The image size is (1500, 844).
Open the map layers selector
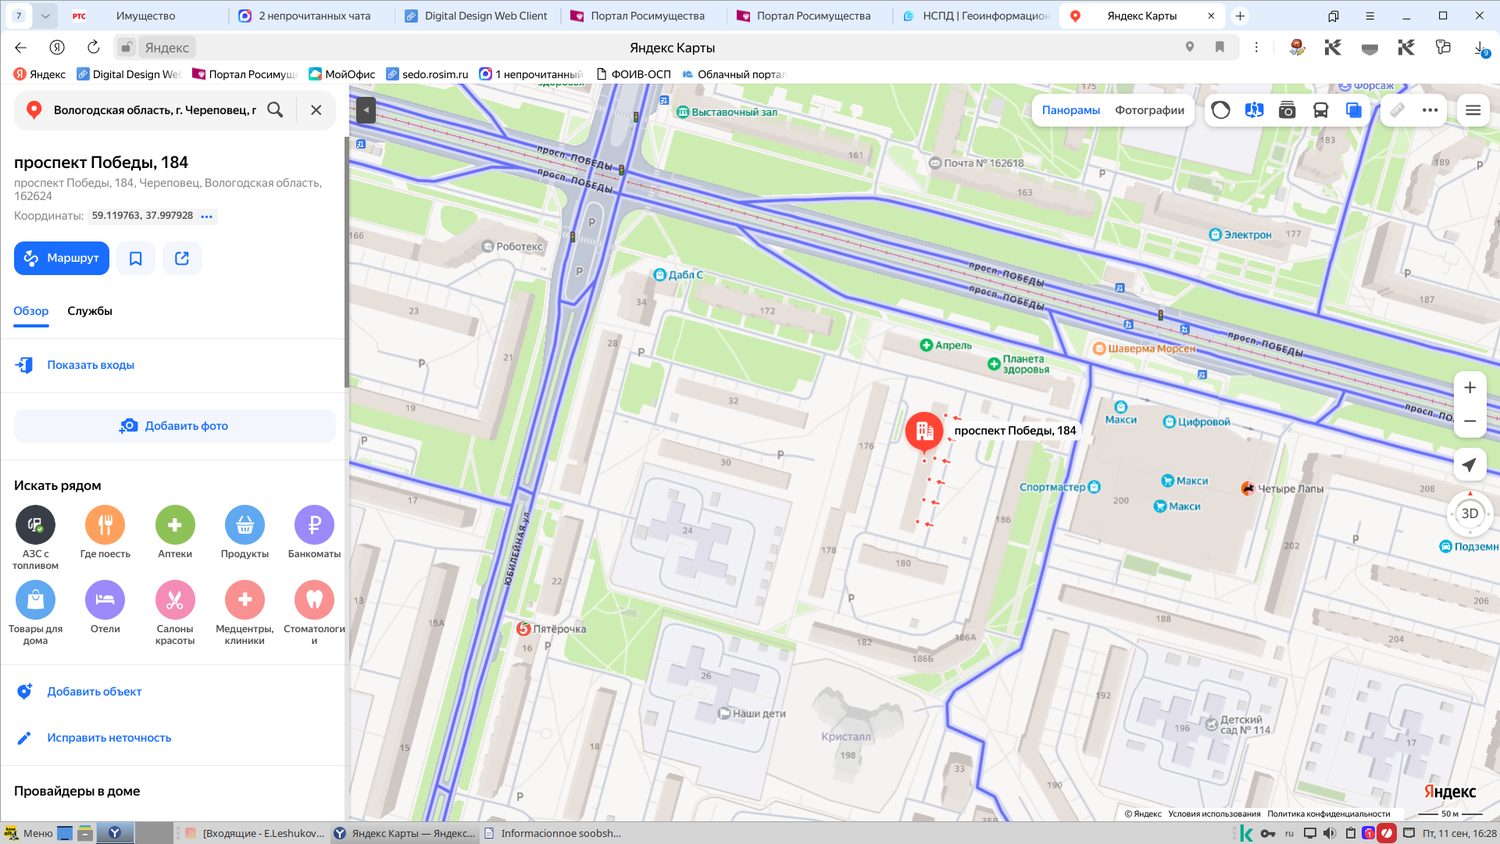(x=1353, y=110)
